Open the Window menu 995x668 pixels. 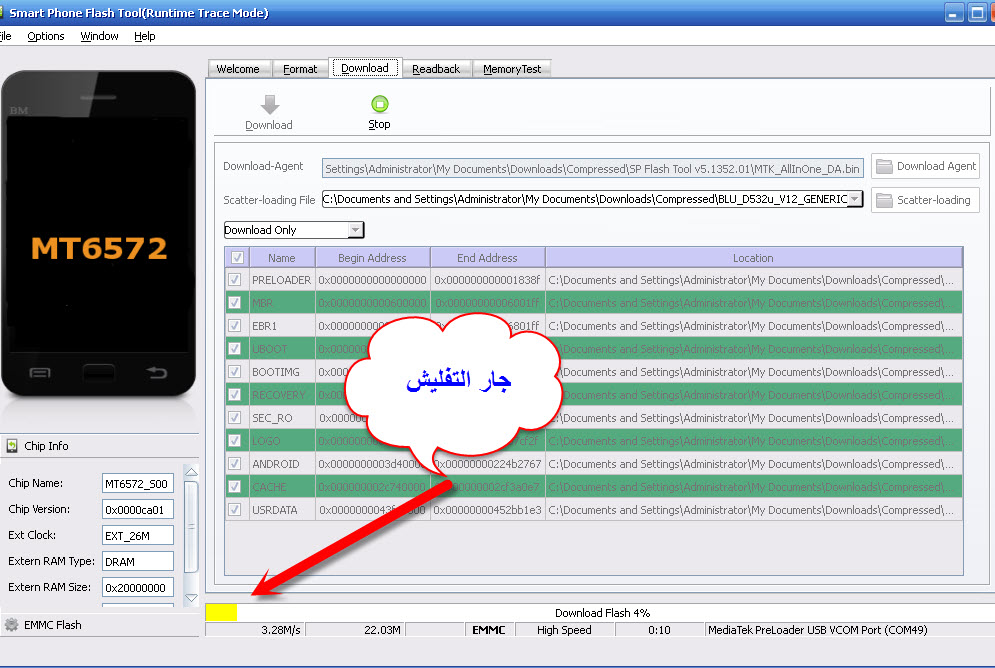pos(99,36)
